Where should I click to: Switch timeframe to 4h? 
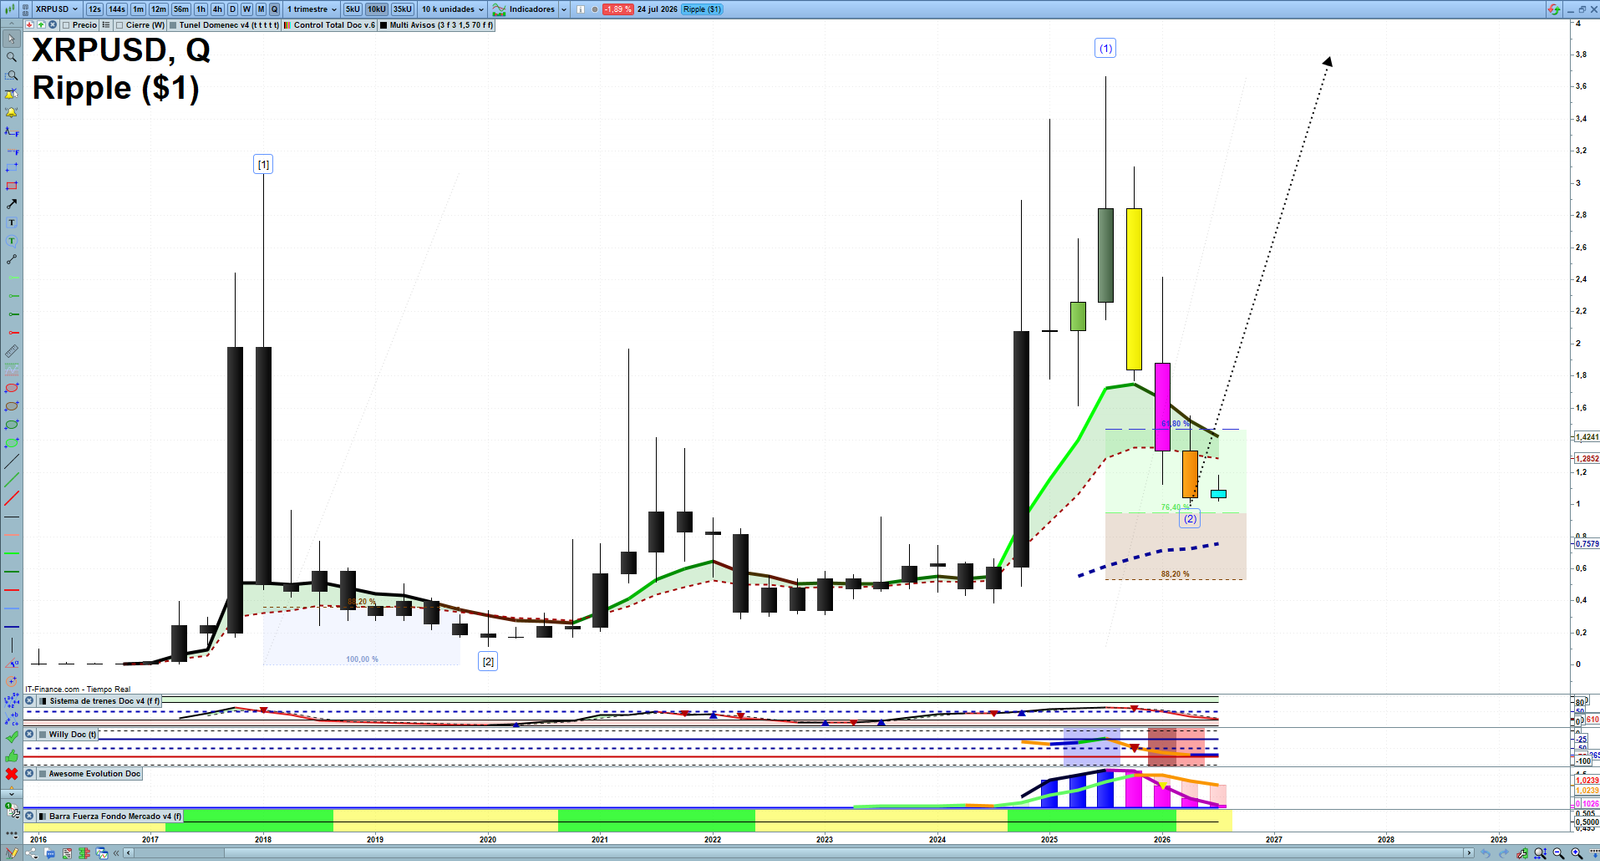pos(217,9)
